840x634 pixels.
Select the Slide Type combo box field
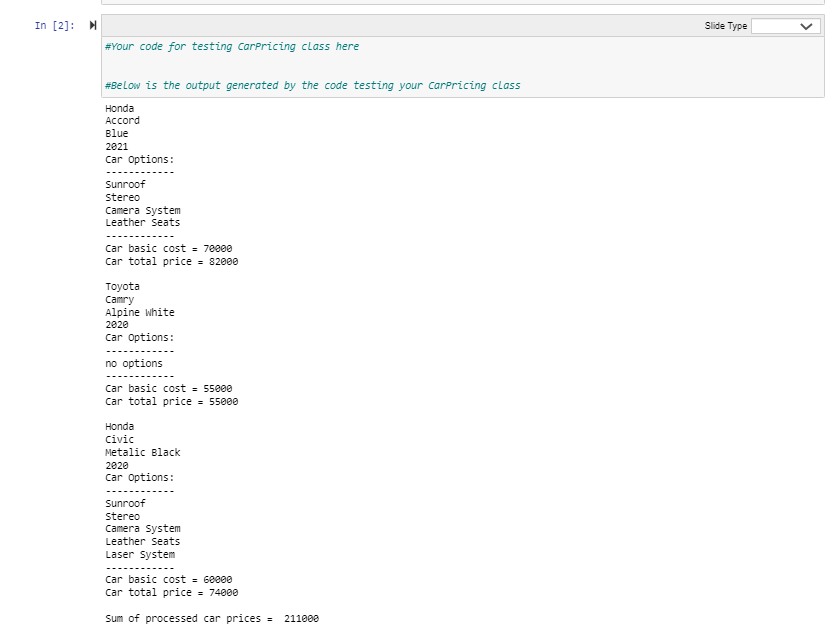(x=785, y=25)
